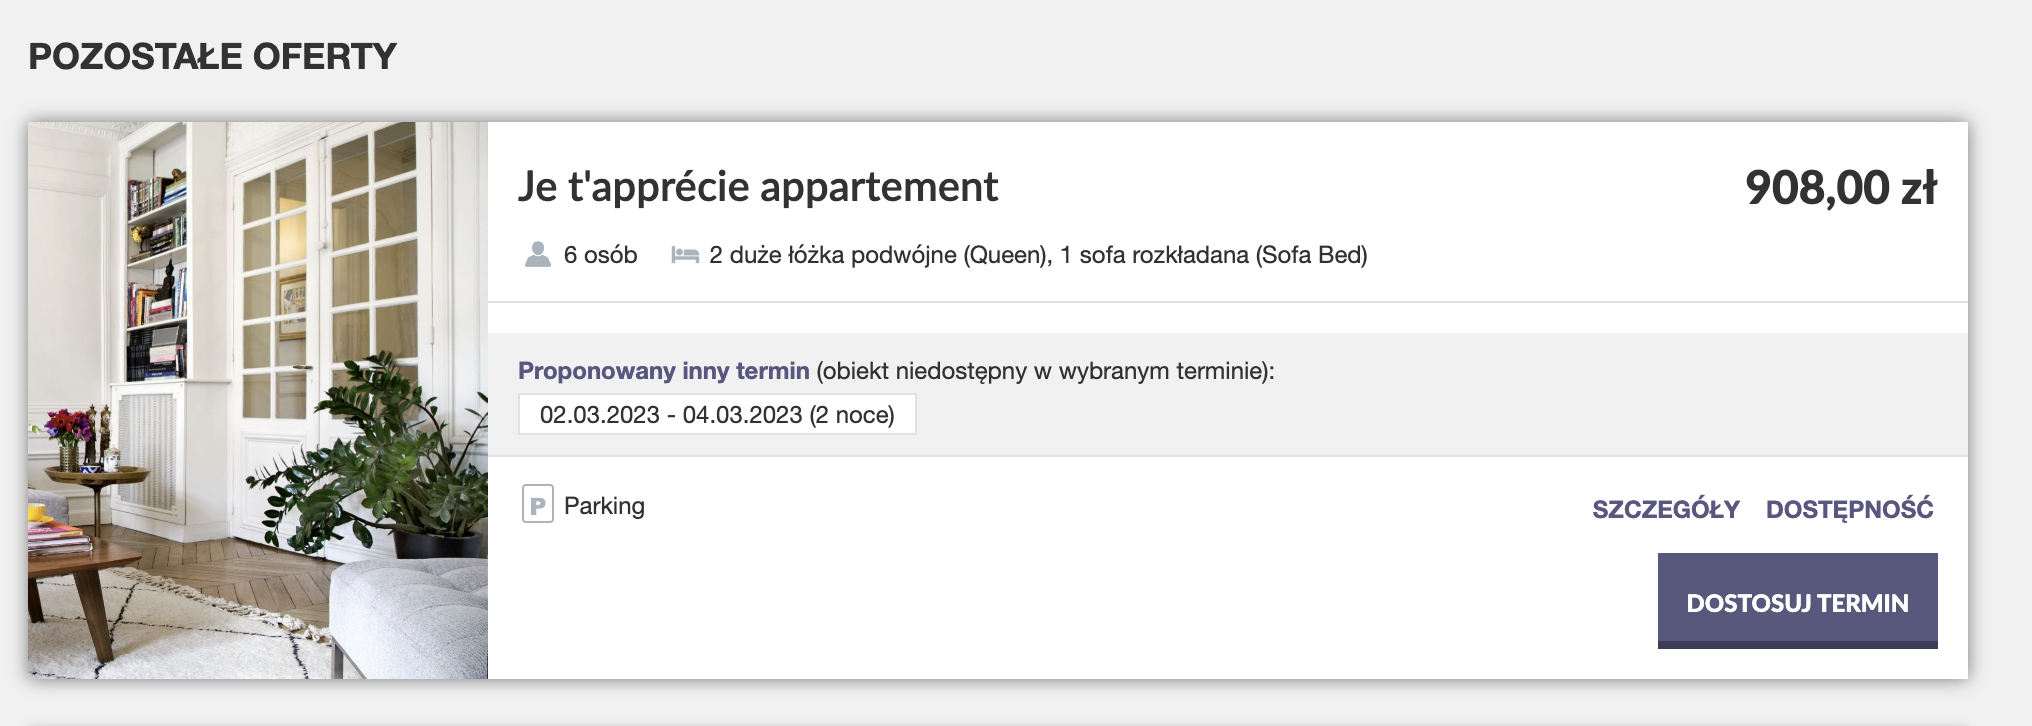Check DOSTĘPNOŚĆ availability

pos(1850,509)
